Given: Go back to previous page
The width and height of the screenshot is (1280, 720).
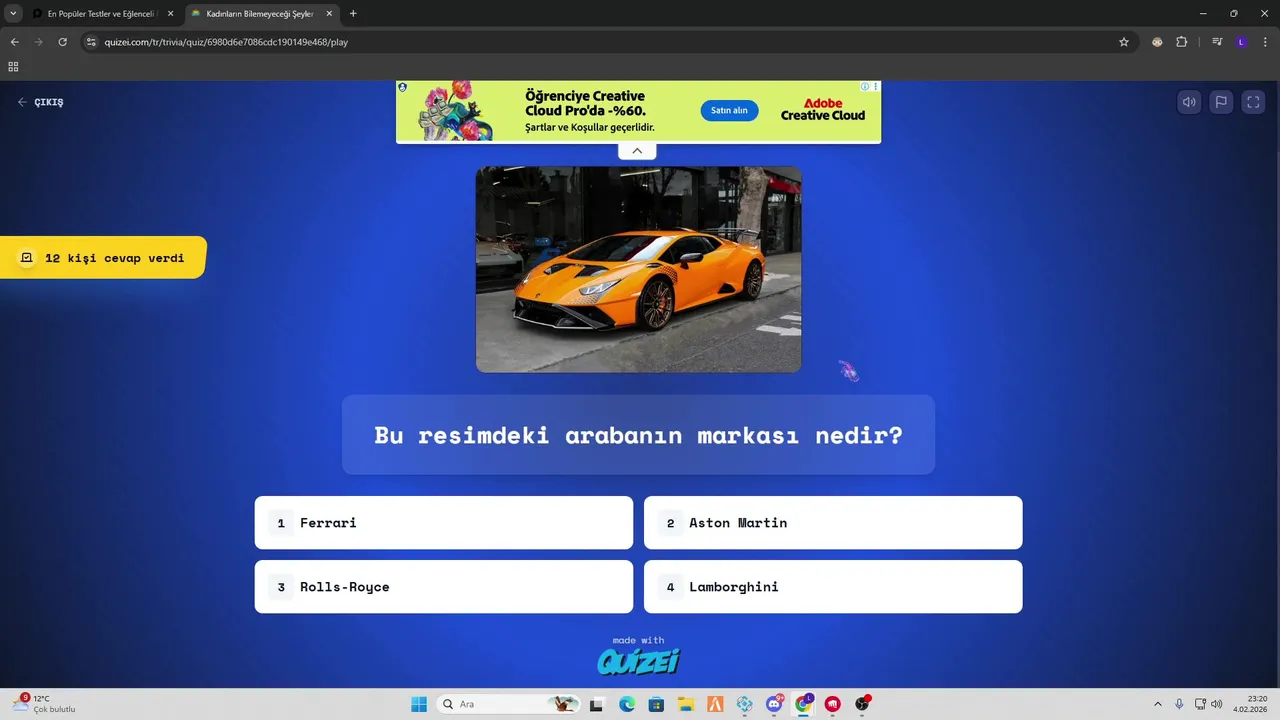Looking at the screenshot, I should click(x=14, y=42).
